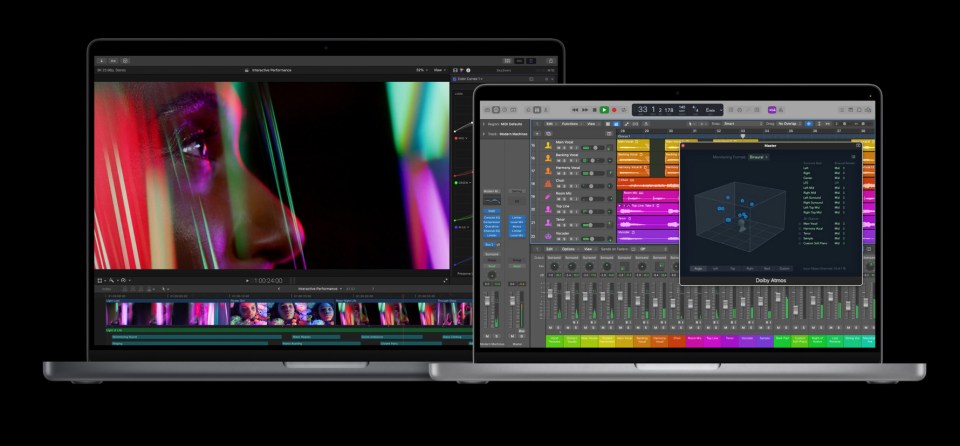Click the Share icon in Final Cut Pro
Viewport: 960px width, 446px height.
point(551,61)
